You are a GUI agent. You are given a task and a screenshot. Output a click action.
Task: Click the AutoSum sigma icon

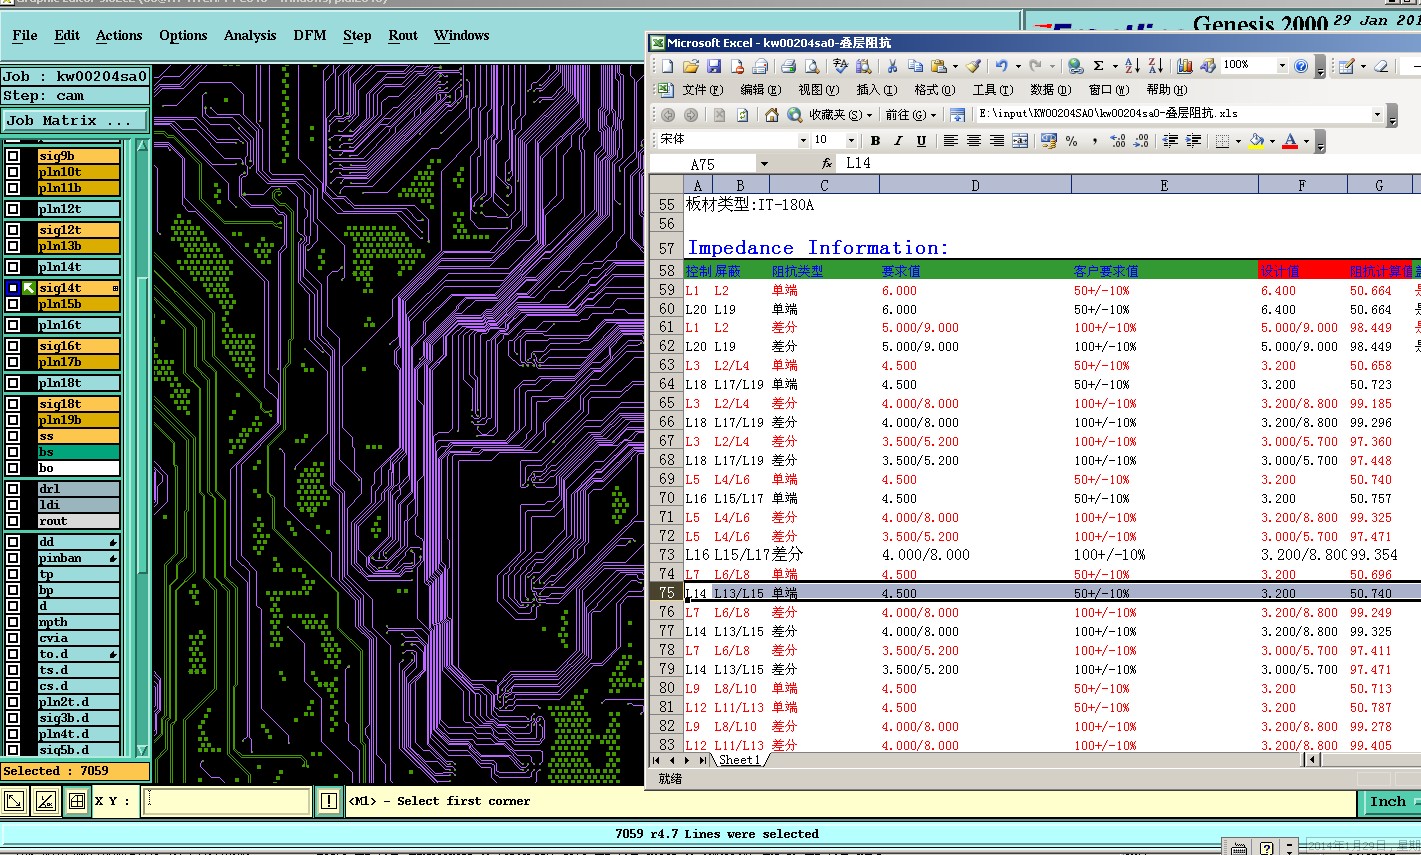coord(1098,66)
